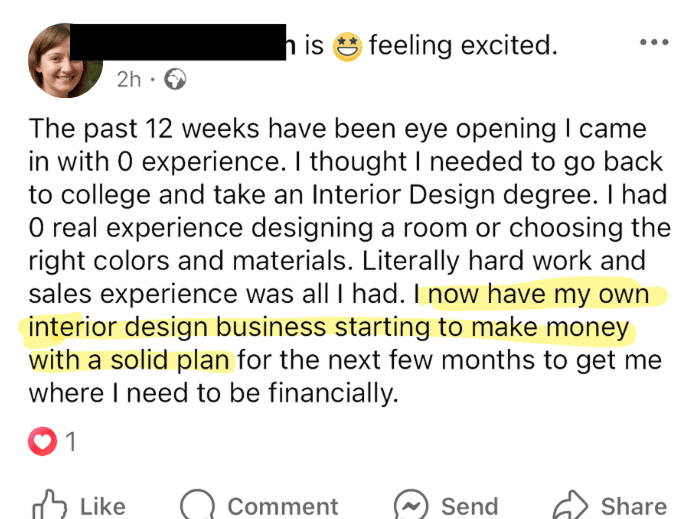Open the three-dot post options menu
Viewport: 700px width, 519px height.
pyautogui.click(x=653, y=43)
